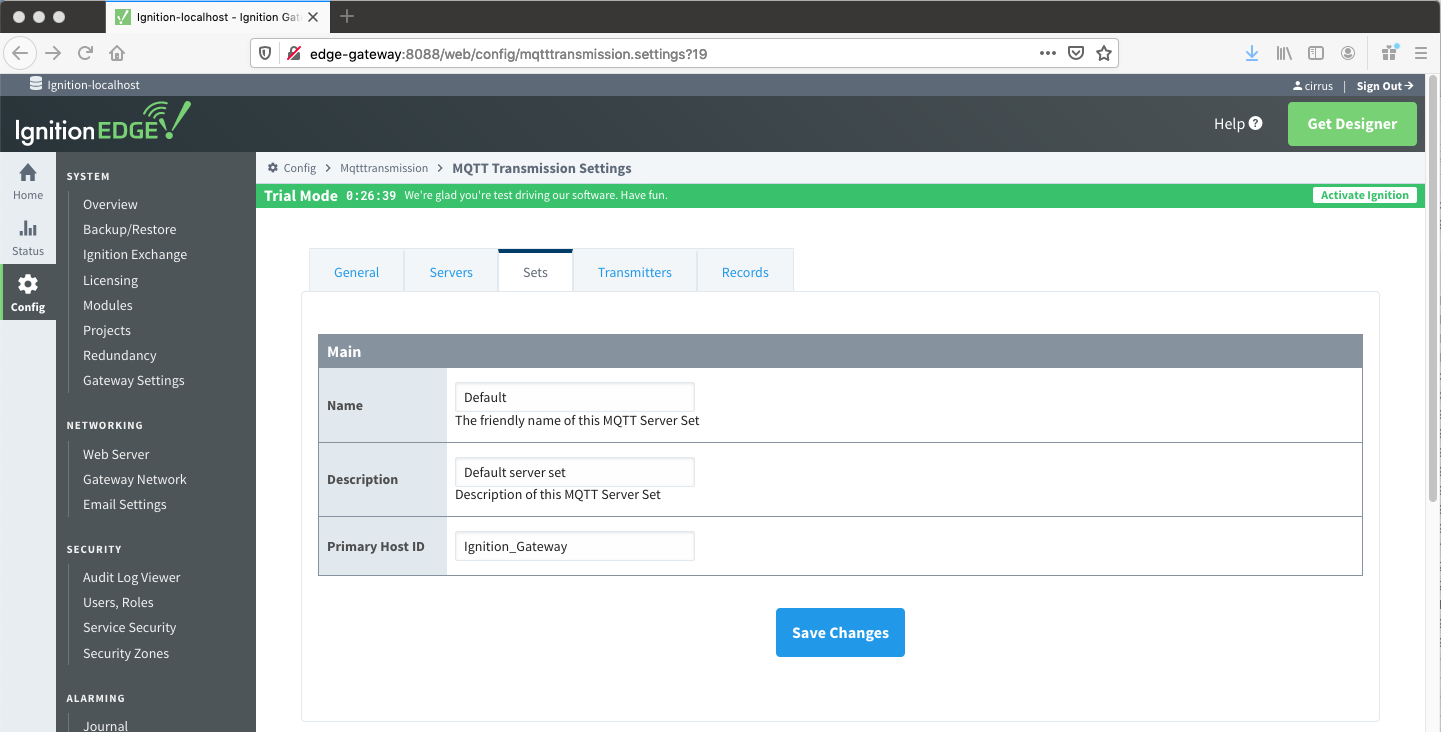Viewport: 1441px width, 732px height.
Task: Open Projects page
Action: coord(107,330)
